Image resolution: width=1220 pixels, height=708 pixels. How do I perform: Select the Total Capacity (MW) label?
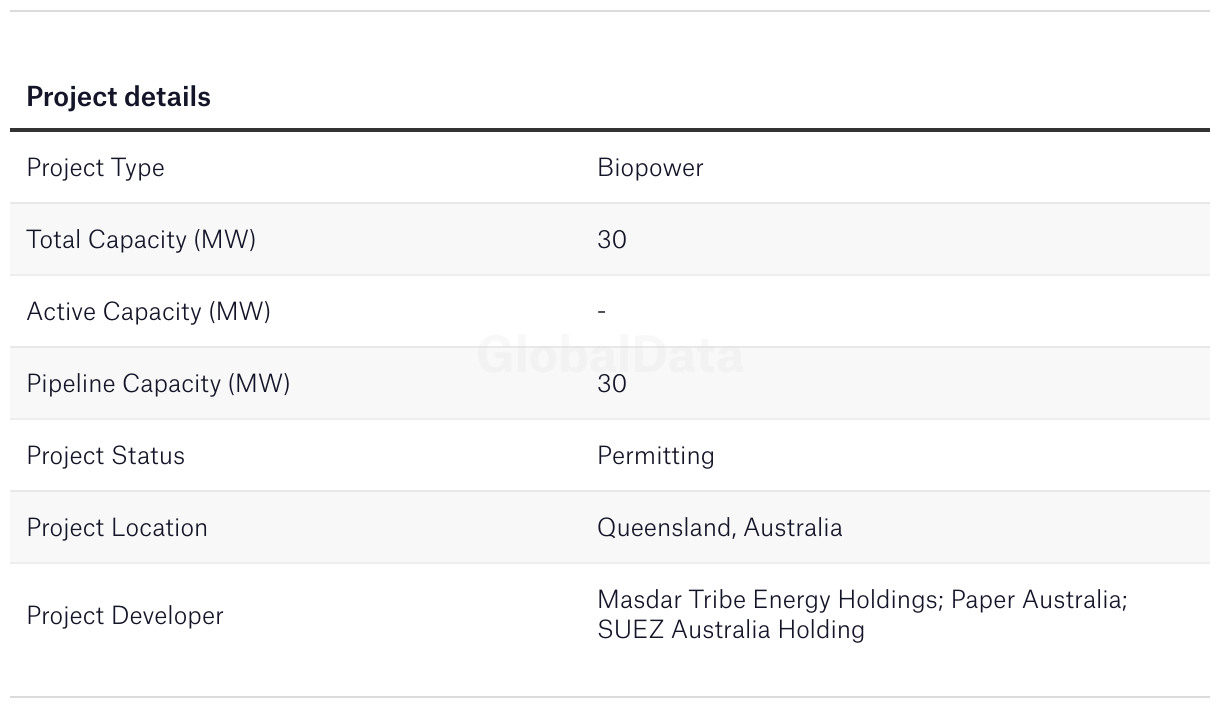click(x=141, y=240)
